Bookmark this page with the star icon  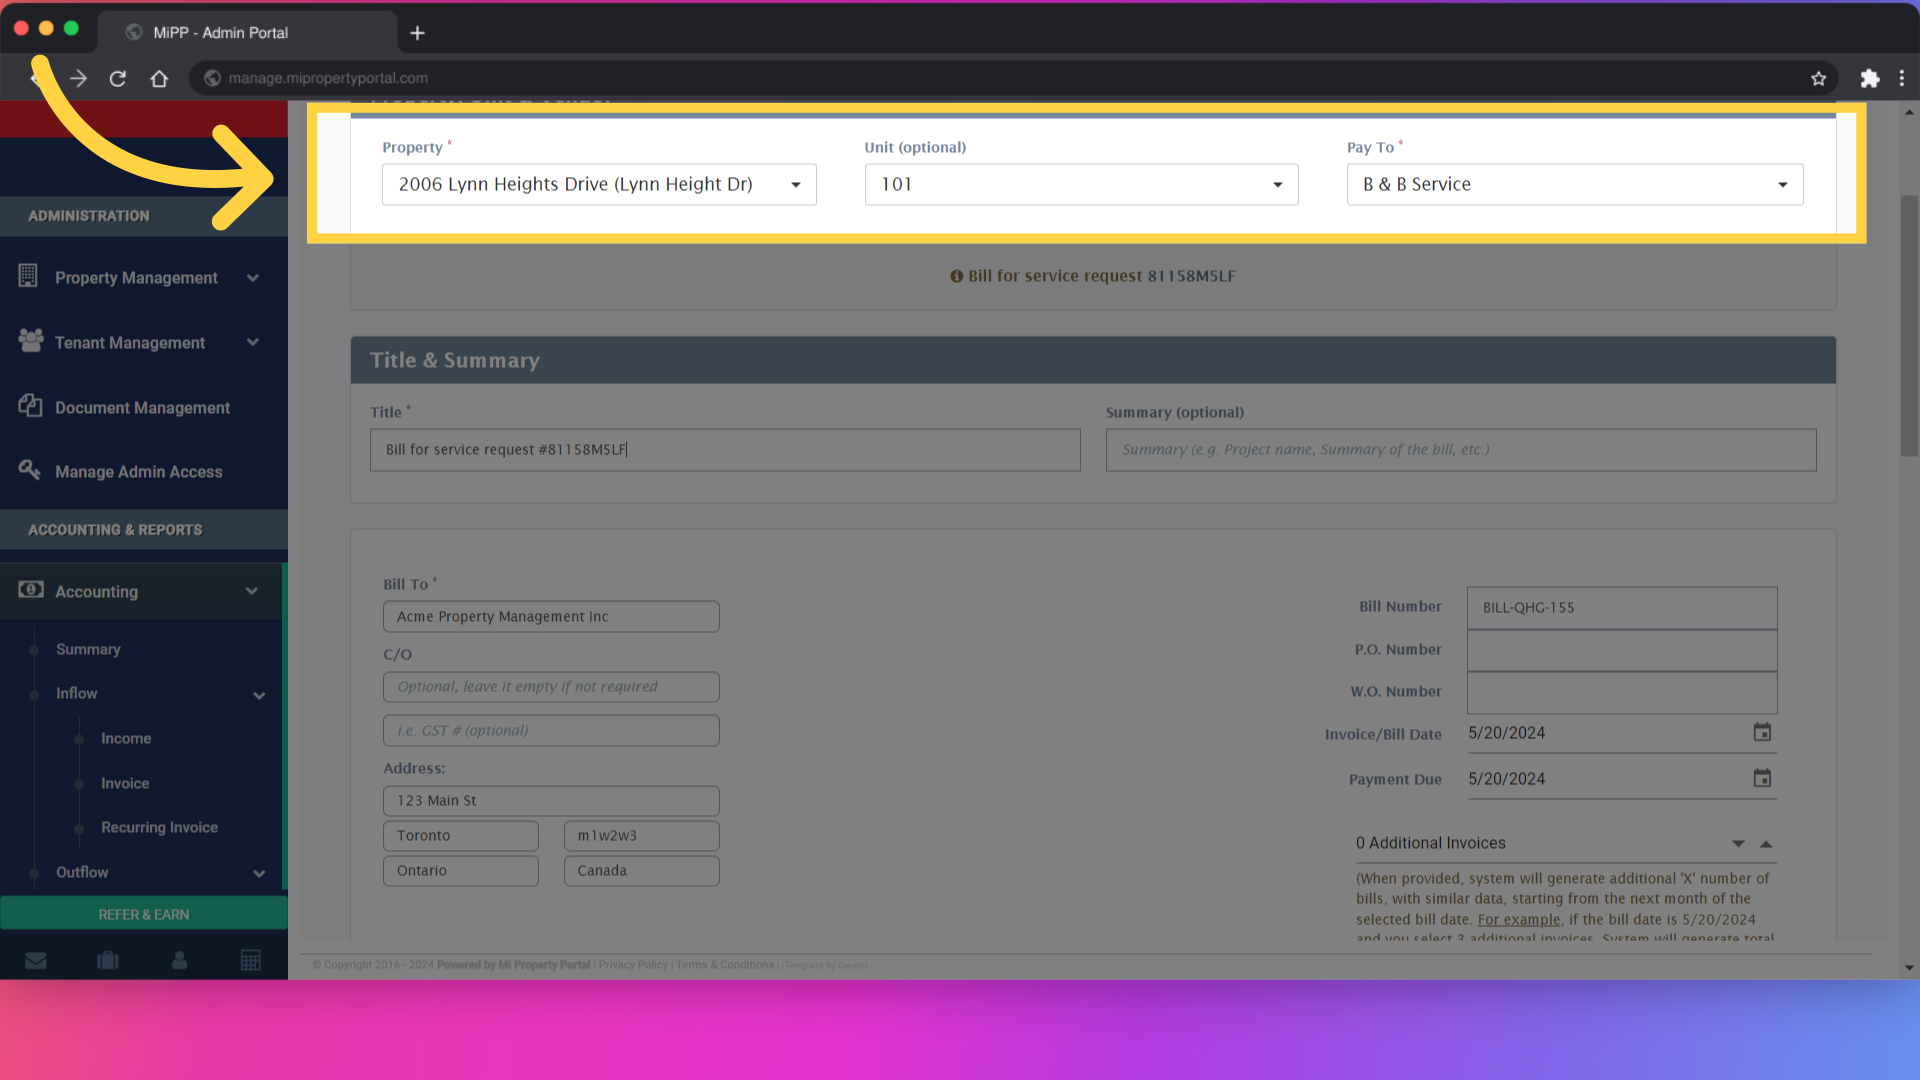[1818, 78]
